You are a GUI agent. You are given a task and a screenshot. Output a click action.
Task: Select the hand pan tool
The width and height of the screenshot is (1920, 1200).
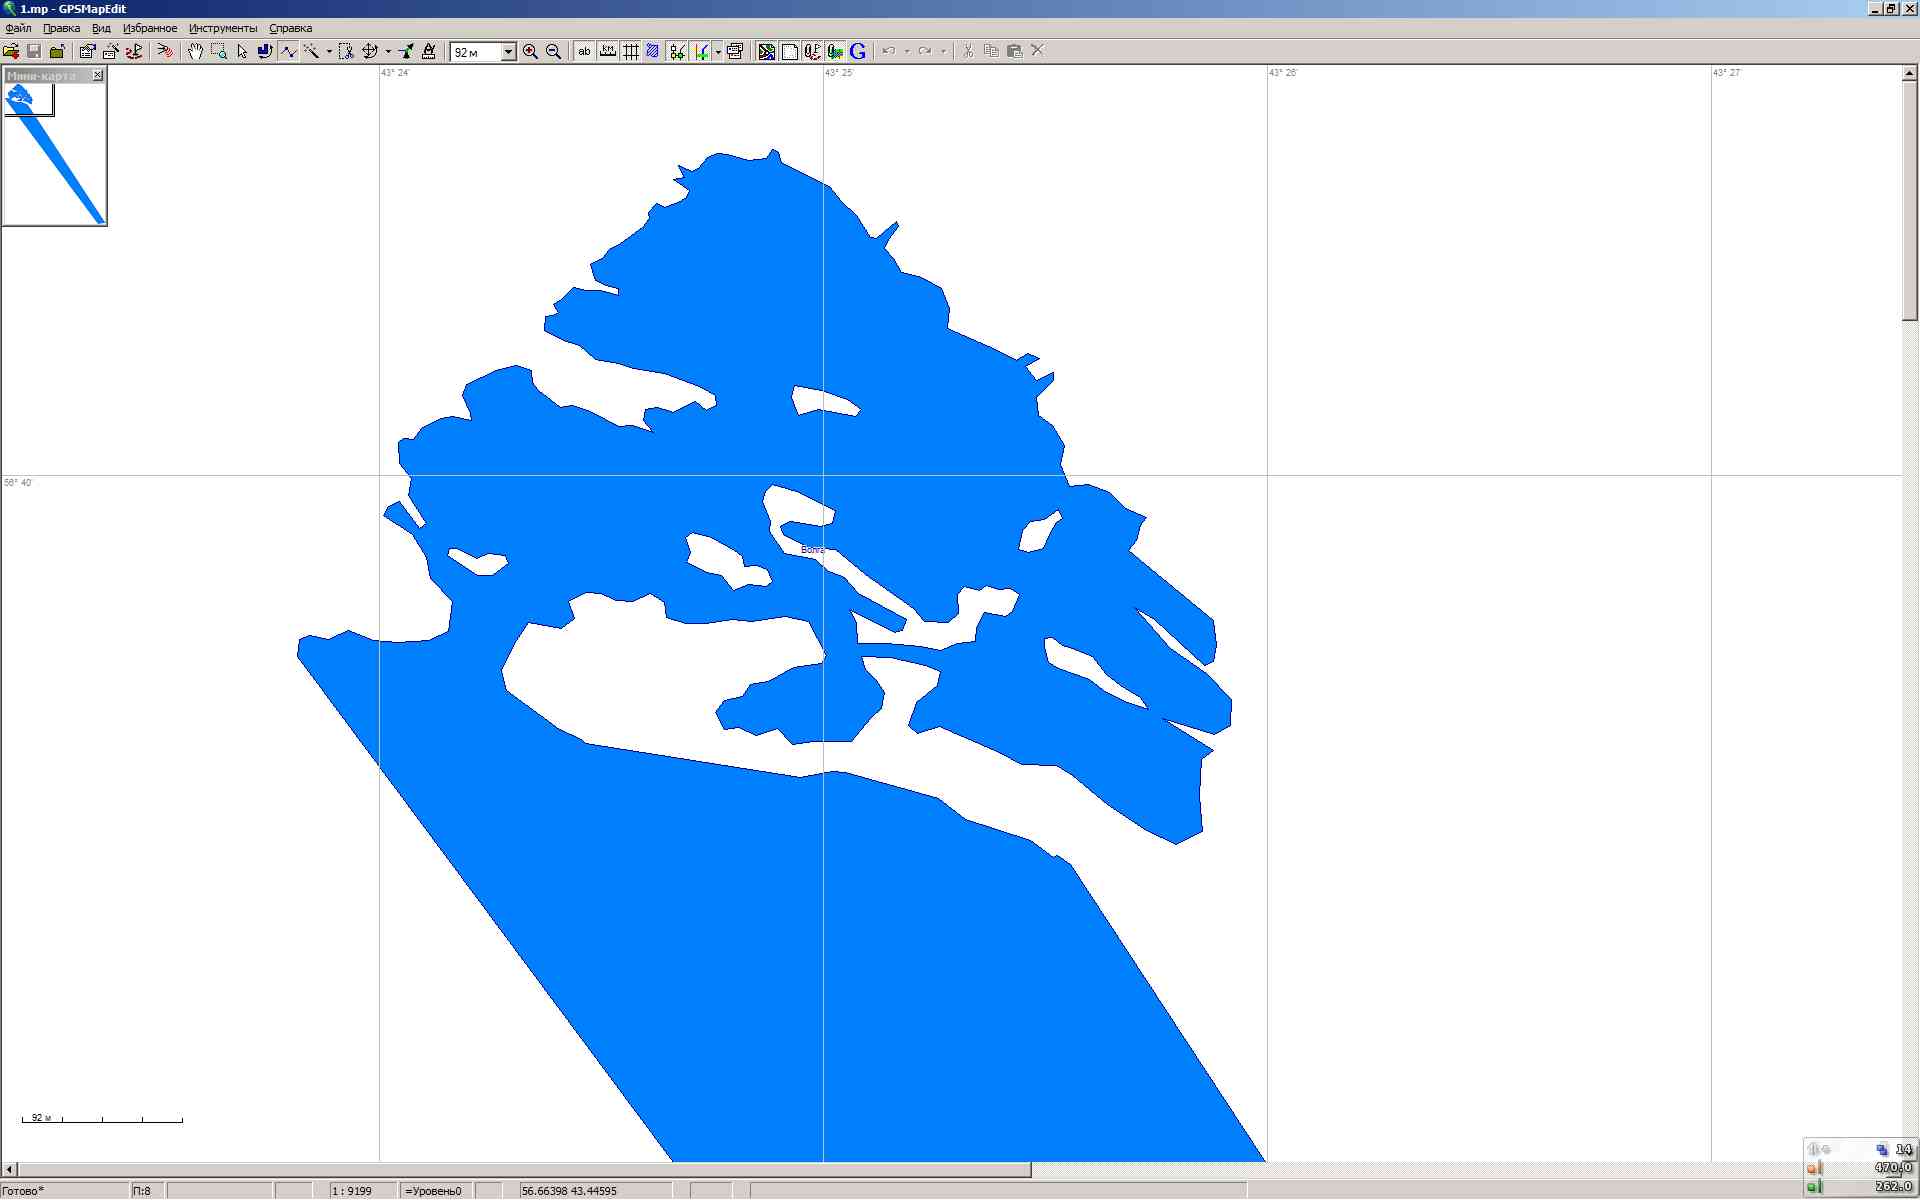tap(195, 51)
